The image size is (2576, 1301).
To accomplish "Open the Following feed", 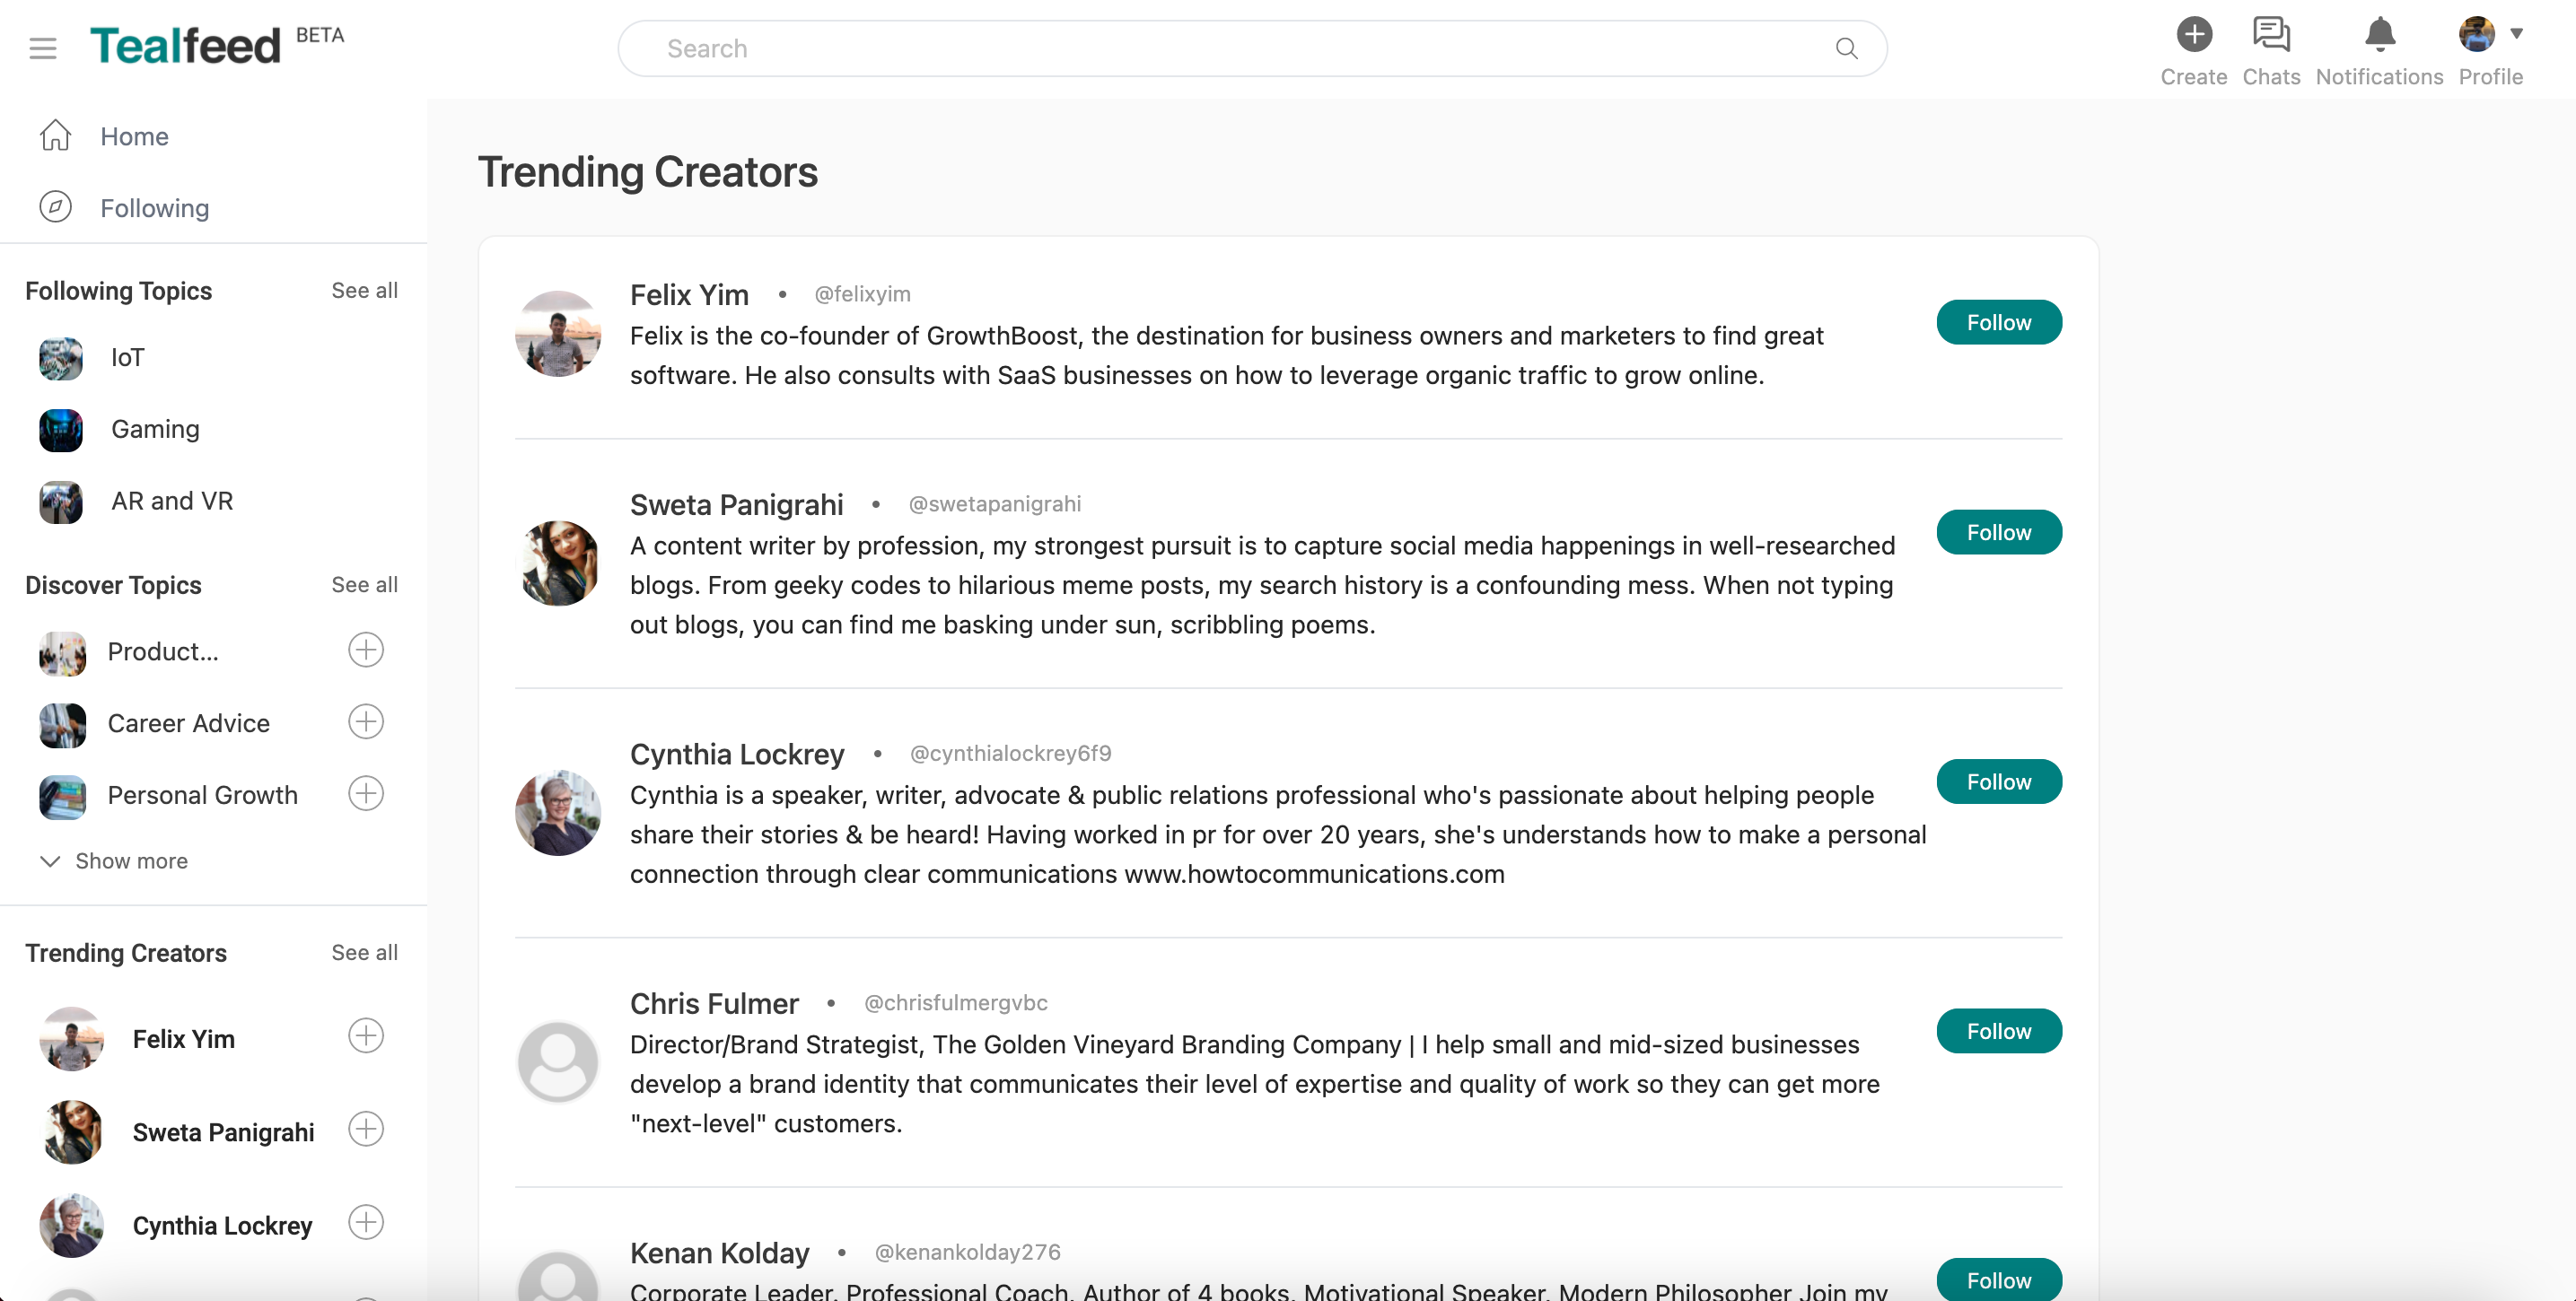I will (154, 208).
